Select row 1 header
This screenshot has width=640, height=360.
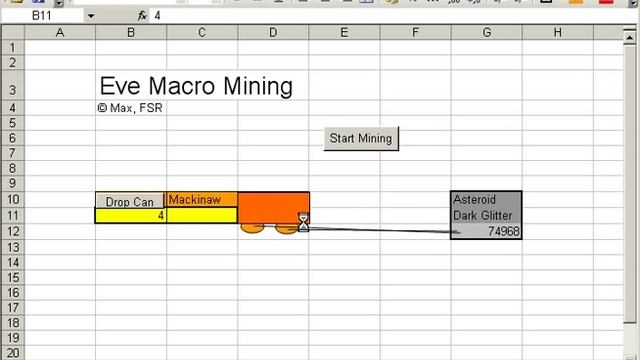tap(13, 48)
